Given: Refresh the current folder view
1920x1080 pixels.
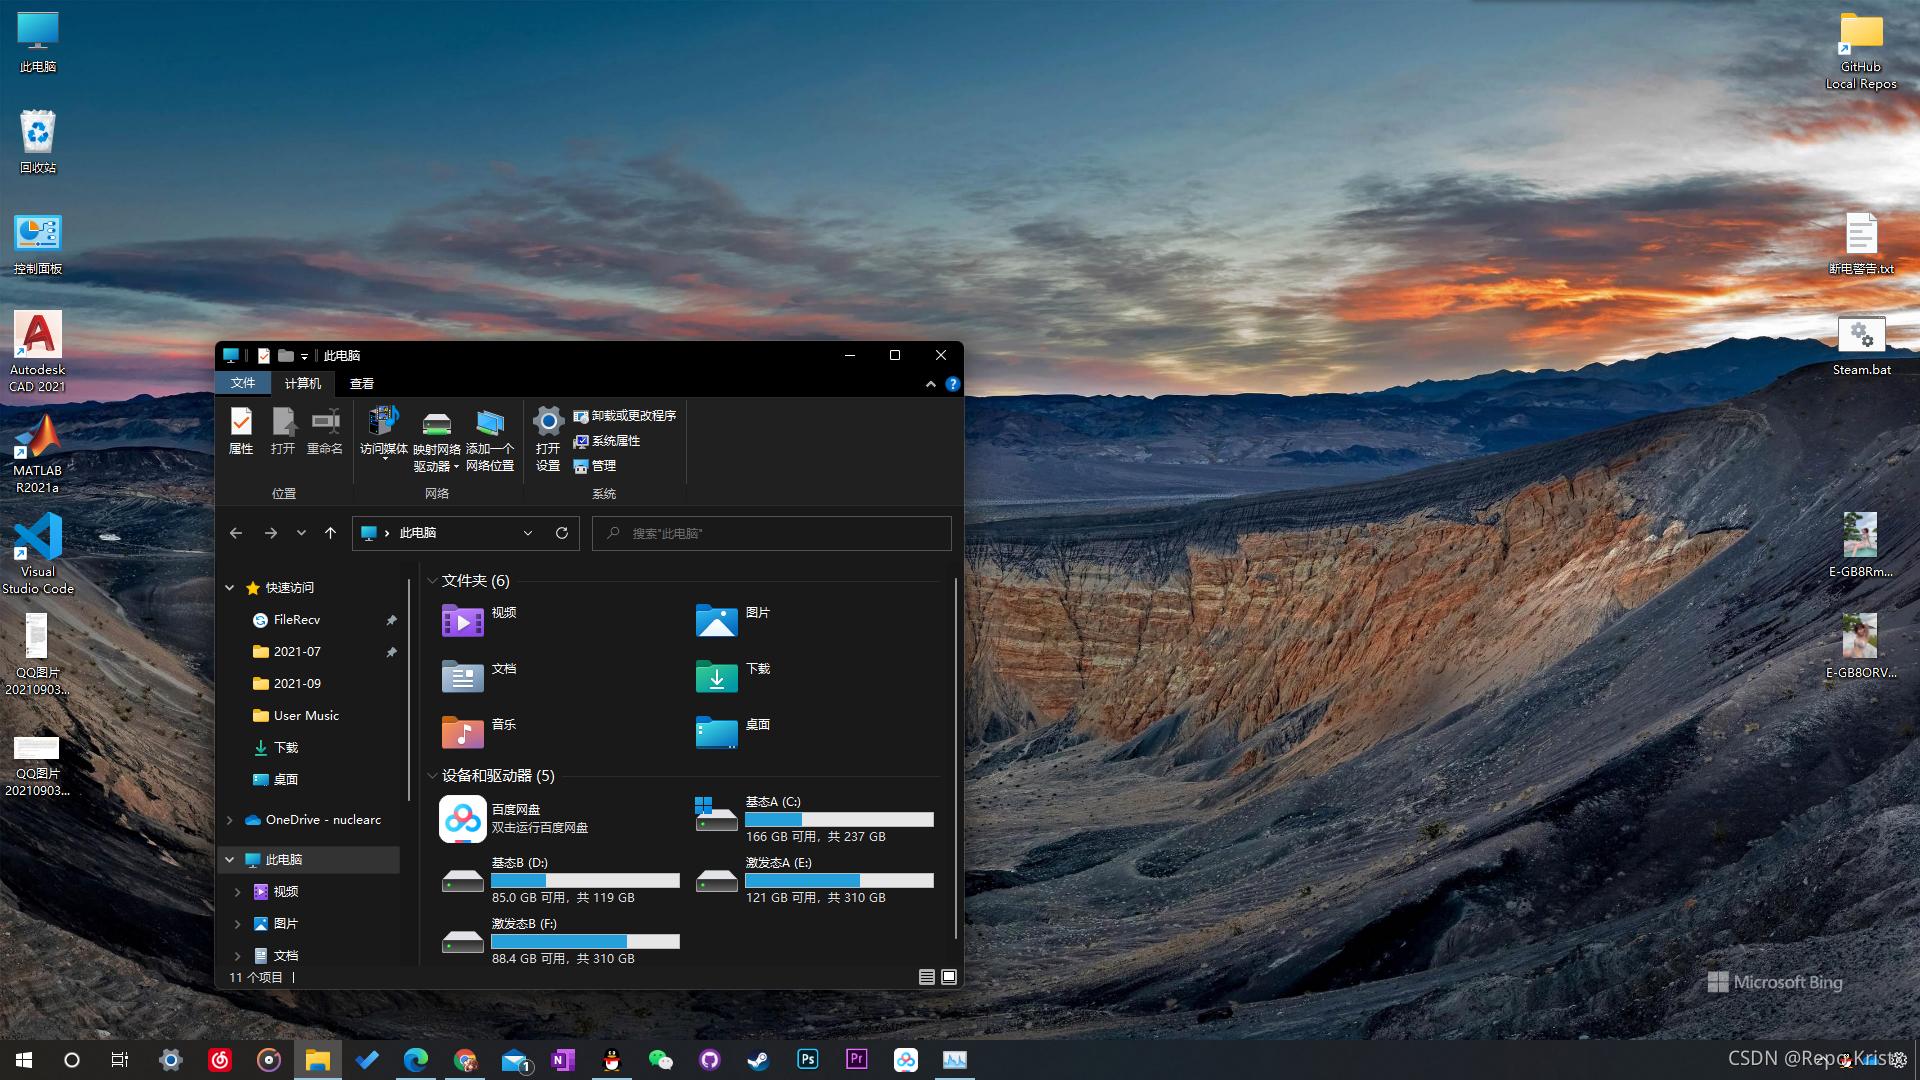Looking at the screenshot, I should [561, 533].
